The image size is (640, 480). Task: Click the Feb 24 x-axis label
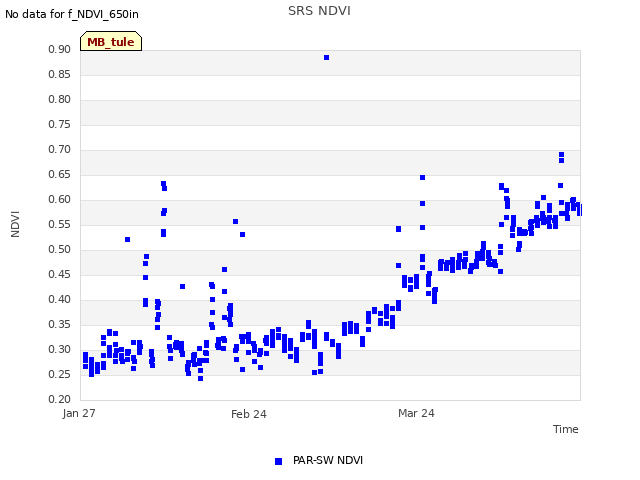click(249, 414)
